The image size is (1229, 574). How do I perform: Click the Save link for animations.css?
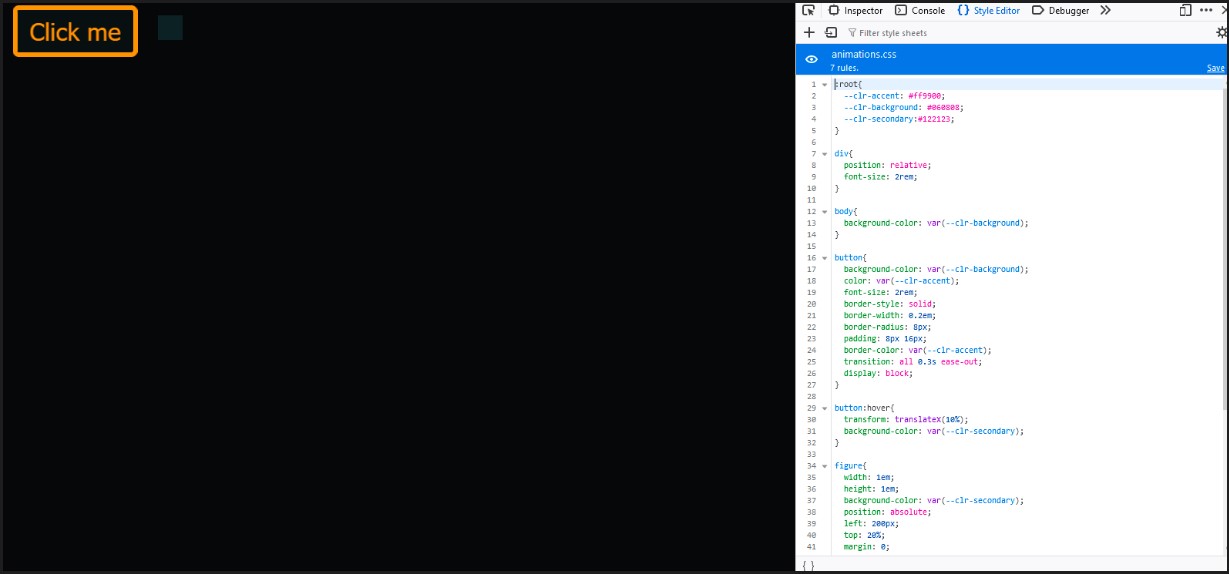[x=1215, y=68]
